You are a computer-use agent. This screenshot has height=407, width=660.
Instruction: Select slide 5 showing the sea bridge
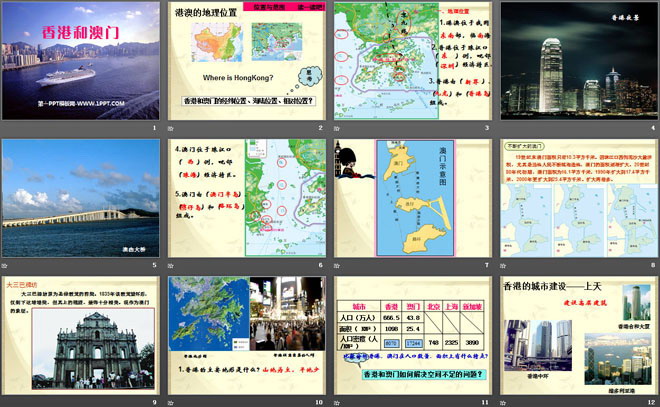[81, 198]
